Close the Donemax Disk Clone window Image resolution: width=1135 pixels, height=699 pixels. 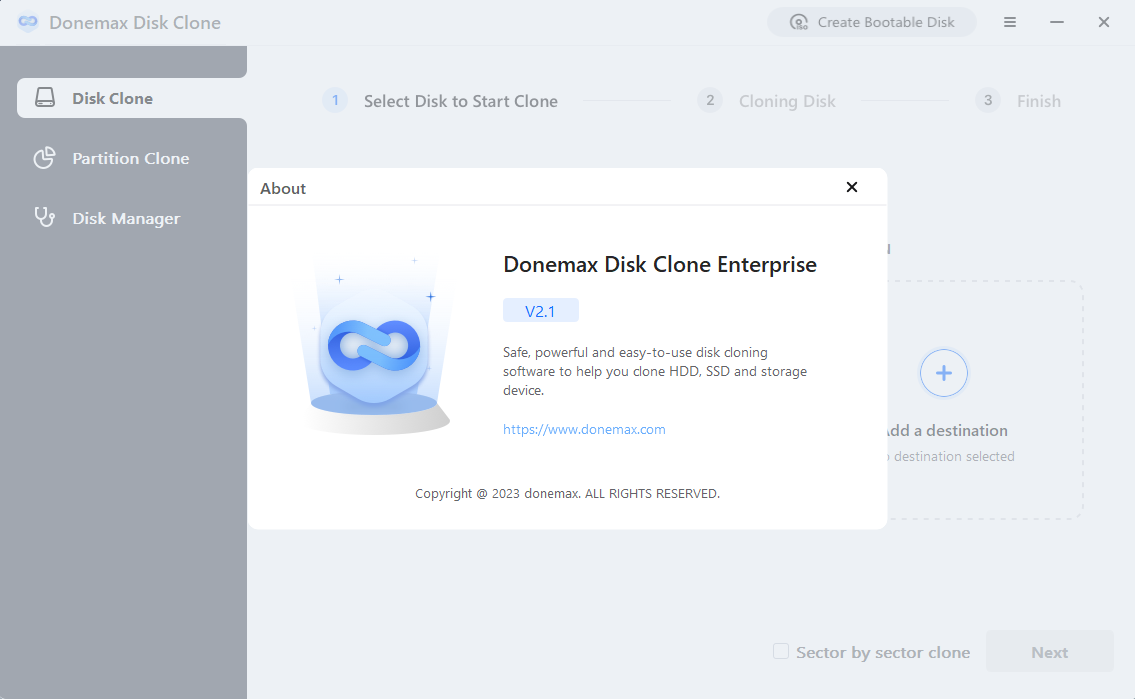tap(1104, 22)
